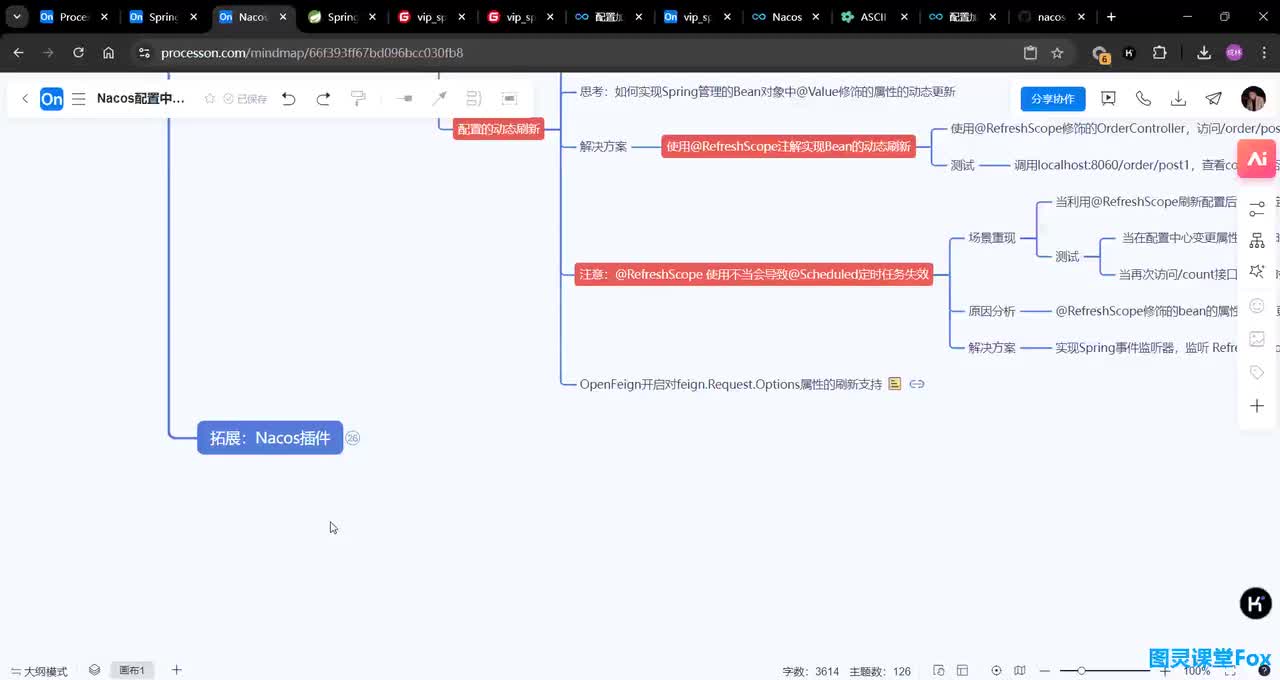
Task: Click the zoom slider handle
Action: (x=1081, y=671)
